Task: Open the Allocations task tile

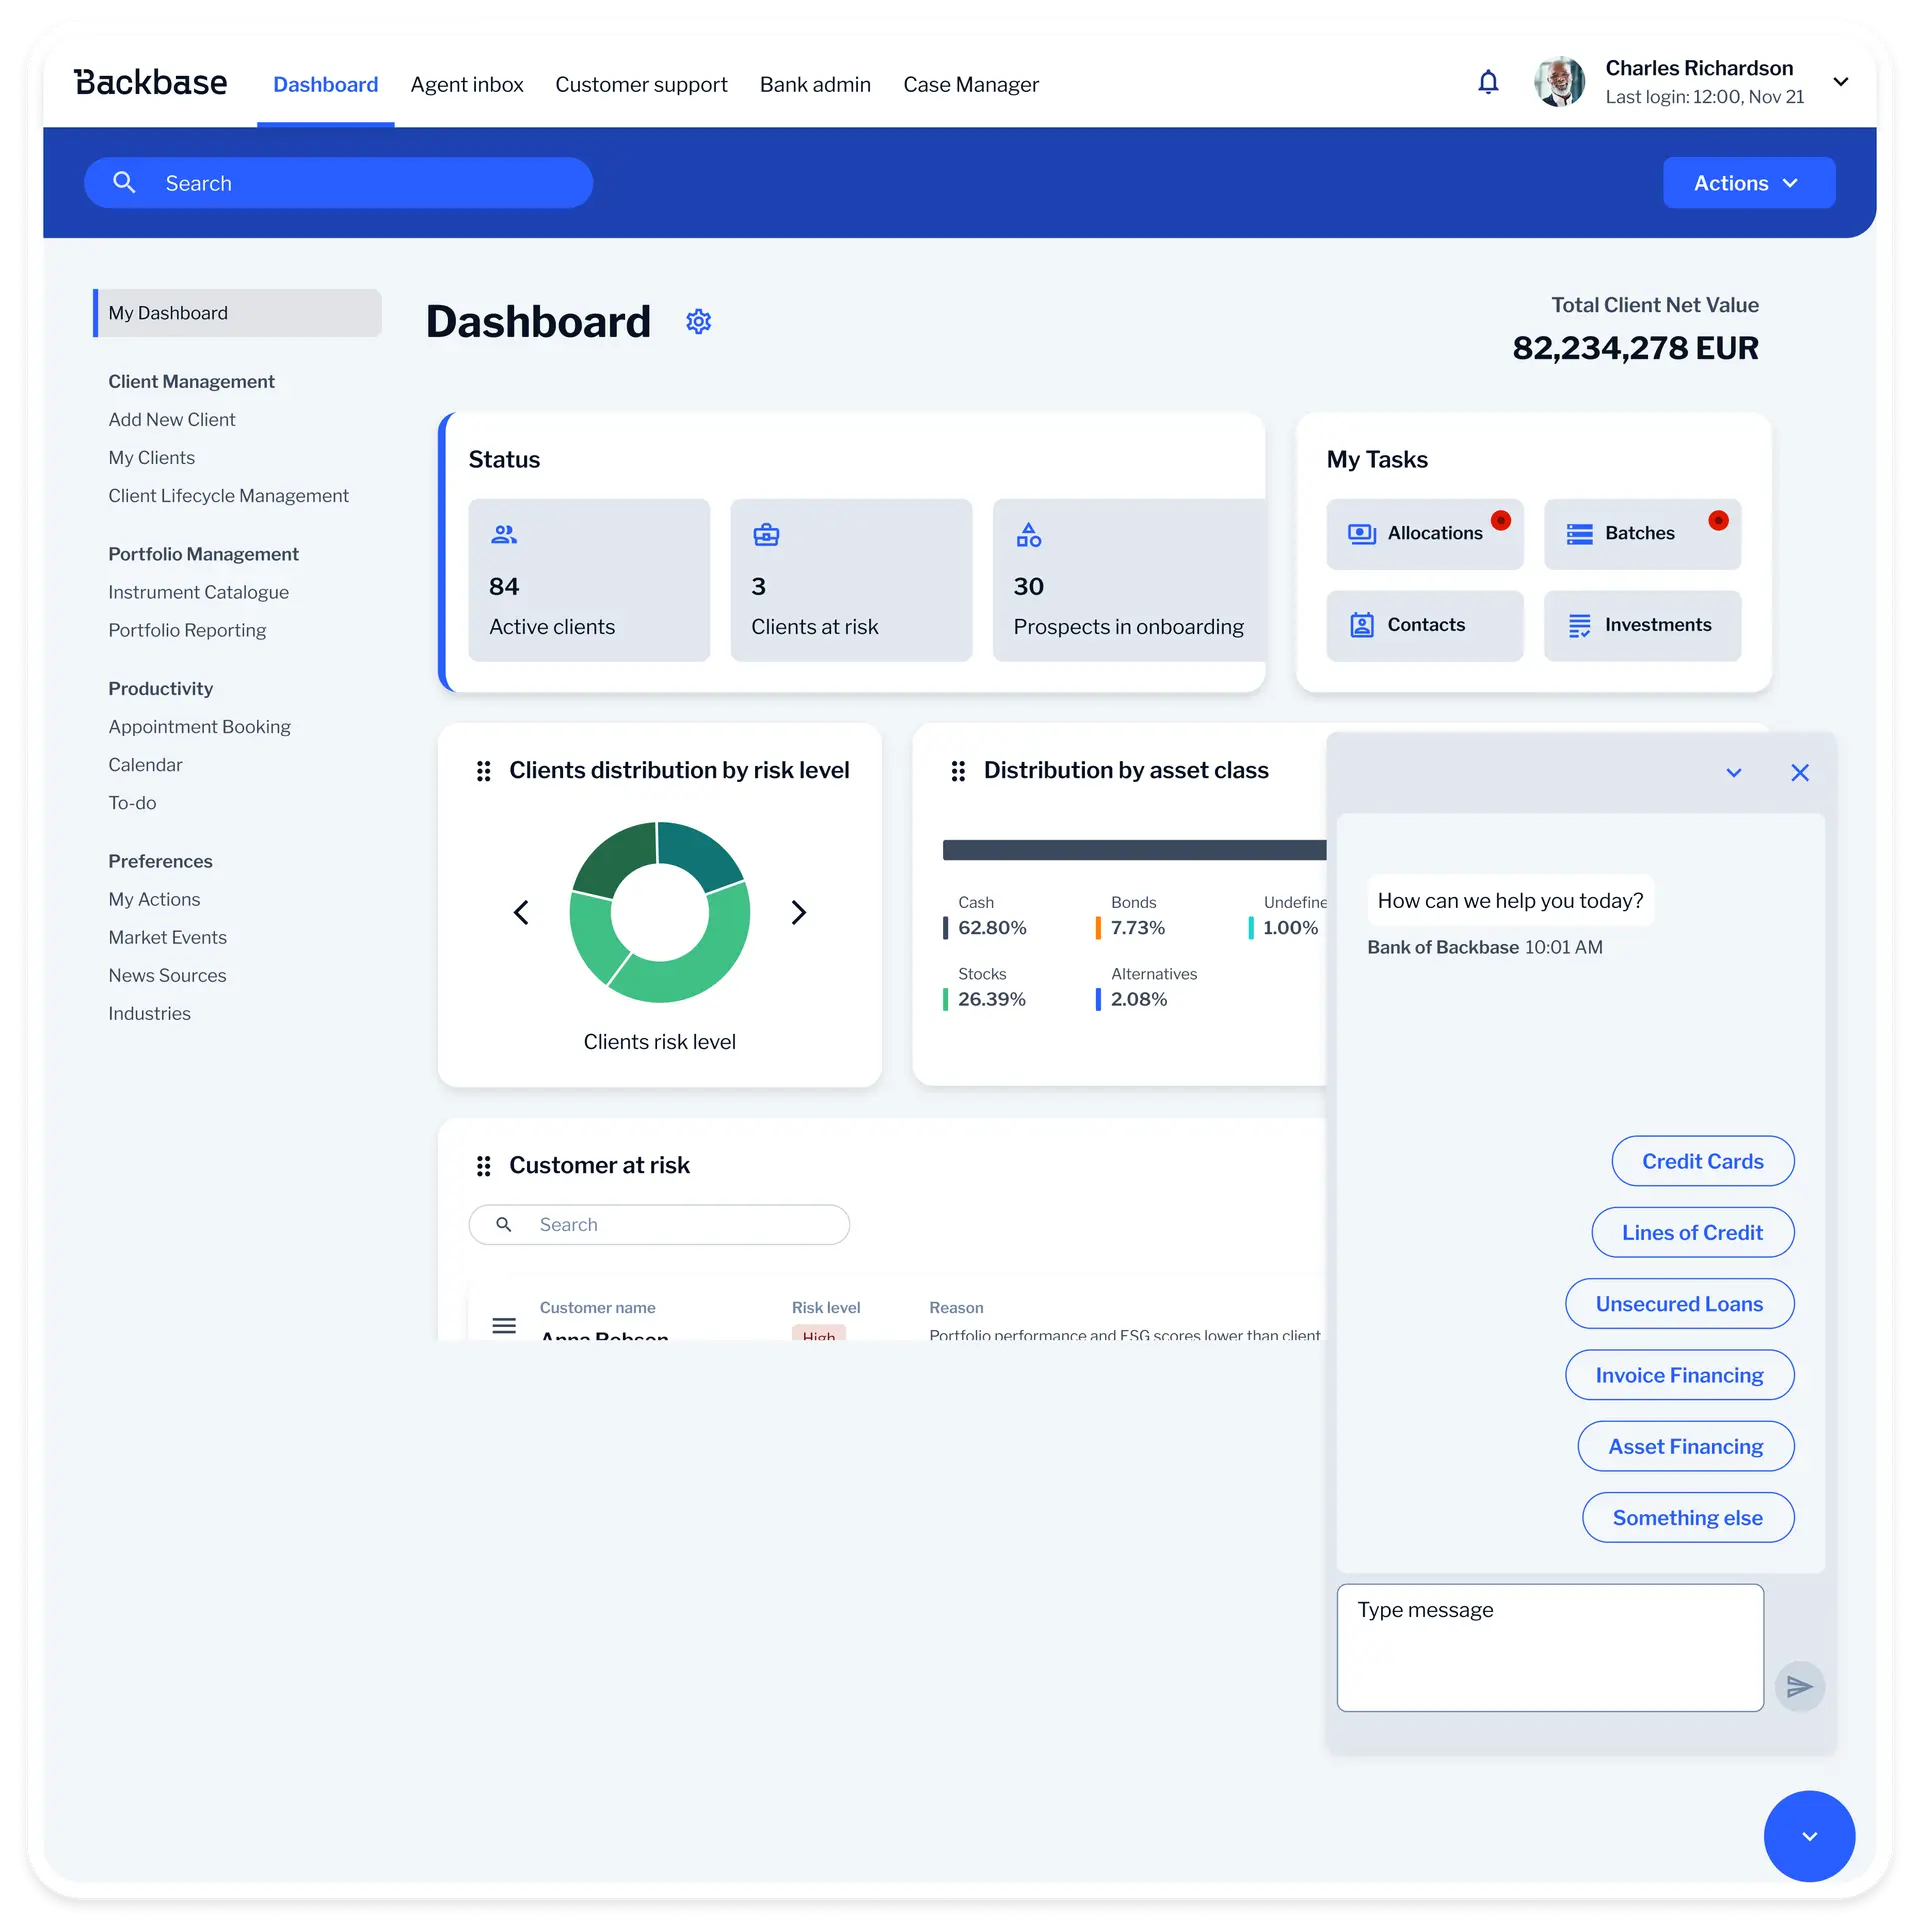Action: click(x=1424, y=534)
